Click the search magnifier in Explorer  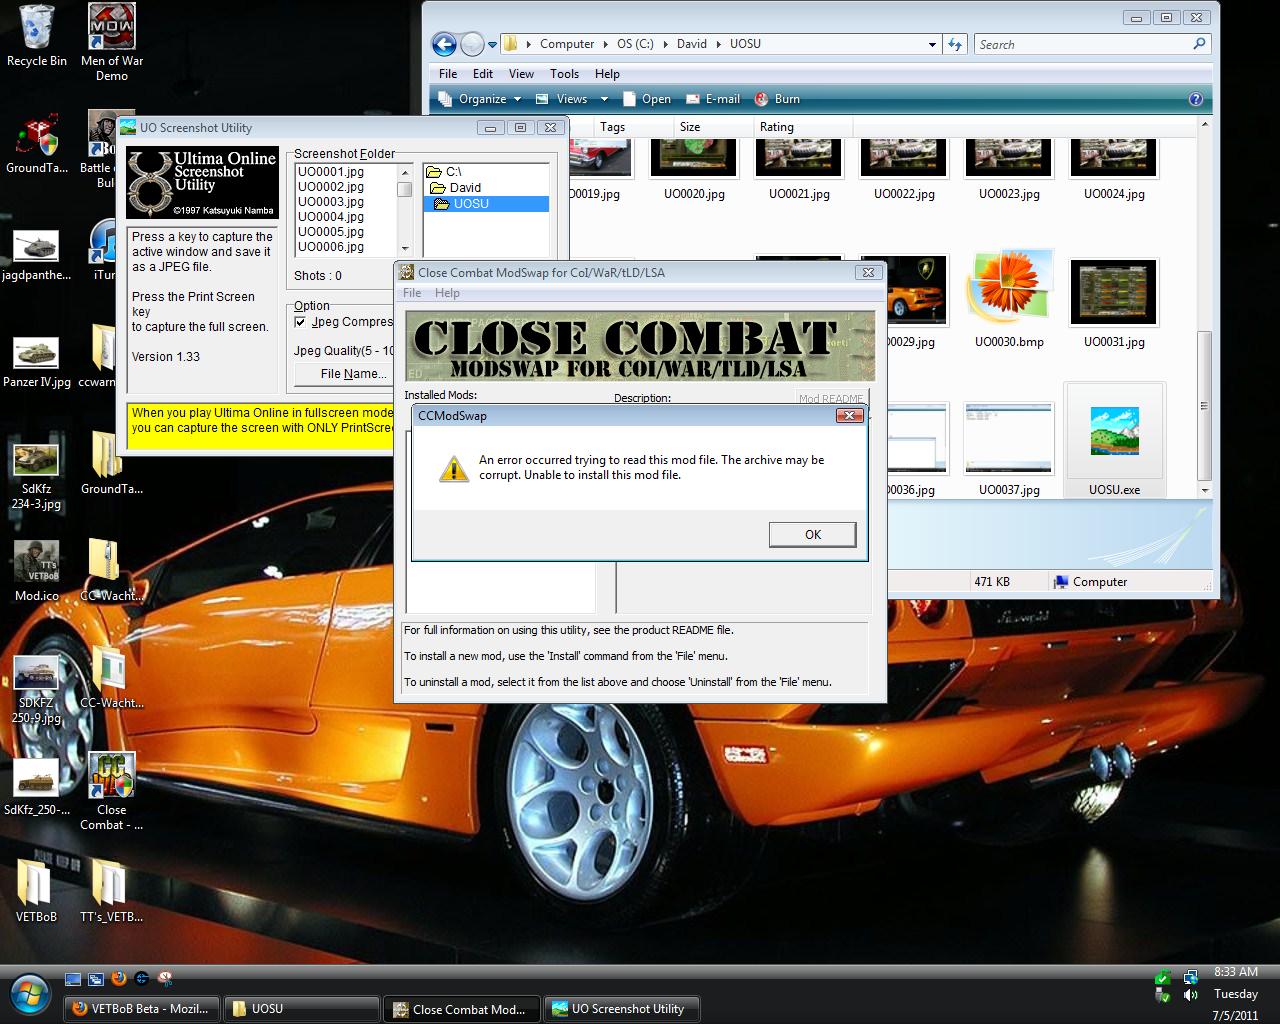click(1199, 44)
